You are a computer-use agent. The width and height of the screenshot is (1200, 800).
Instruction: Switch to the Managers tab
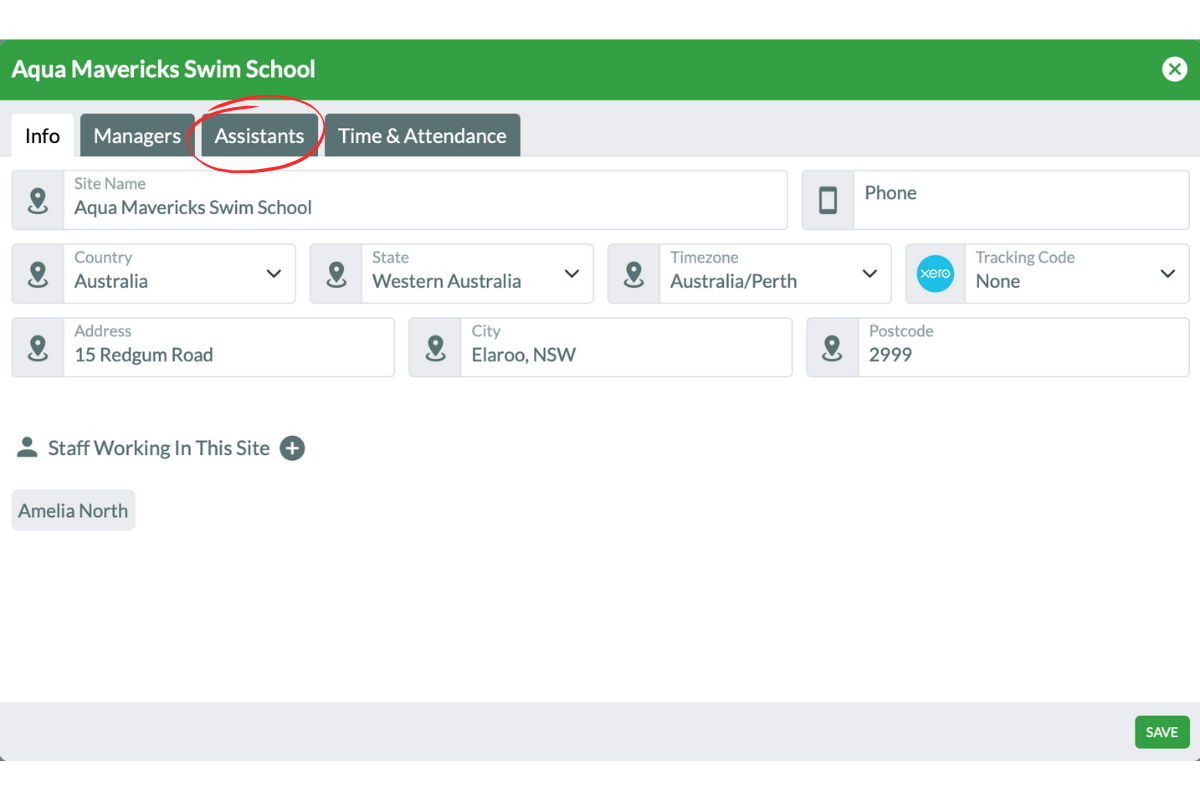pos(137,136)
